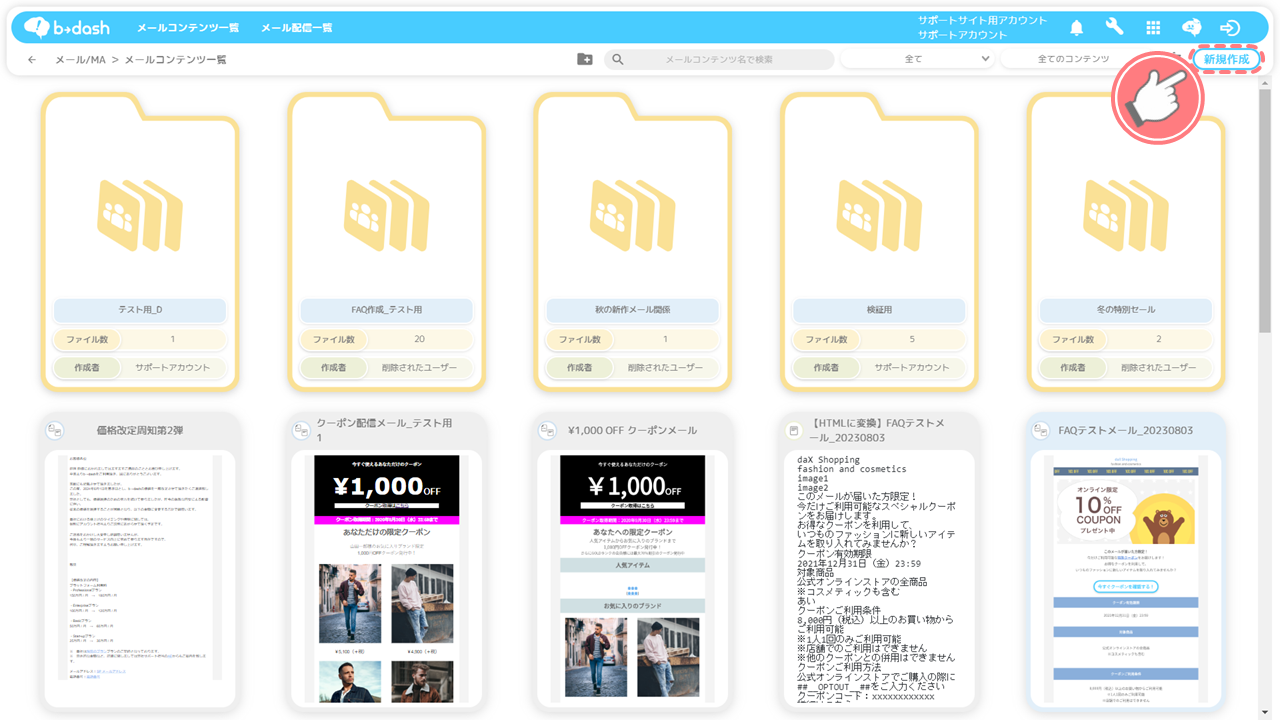Click the mail icon beside 価格改定周知第2弾

click(x=55, y=431)
